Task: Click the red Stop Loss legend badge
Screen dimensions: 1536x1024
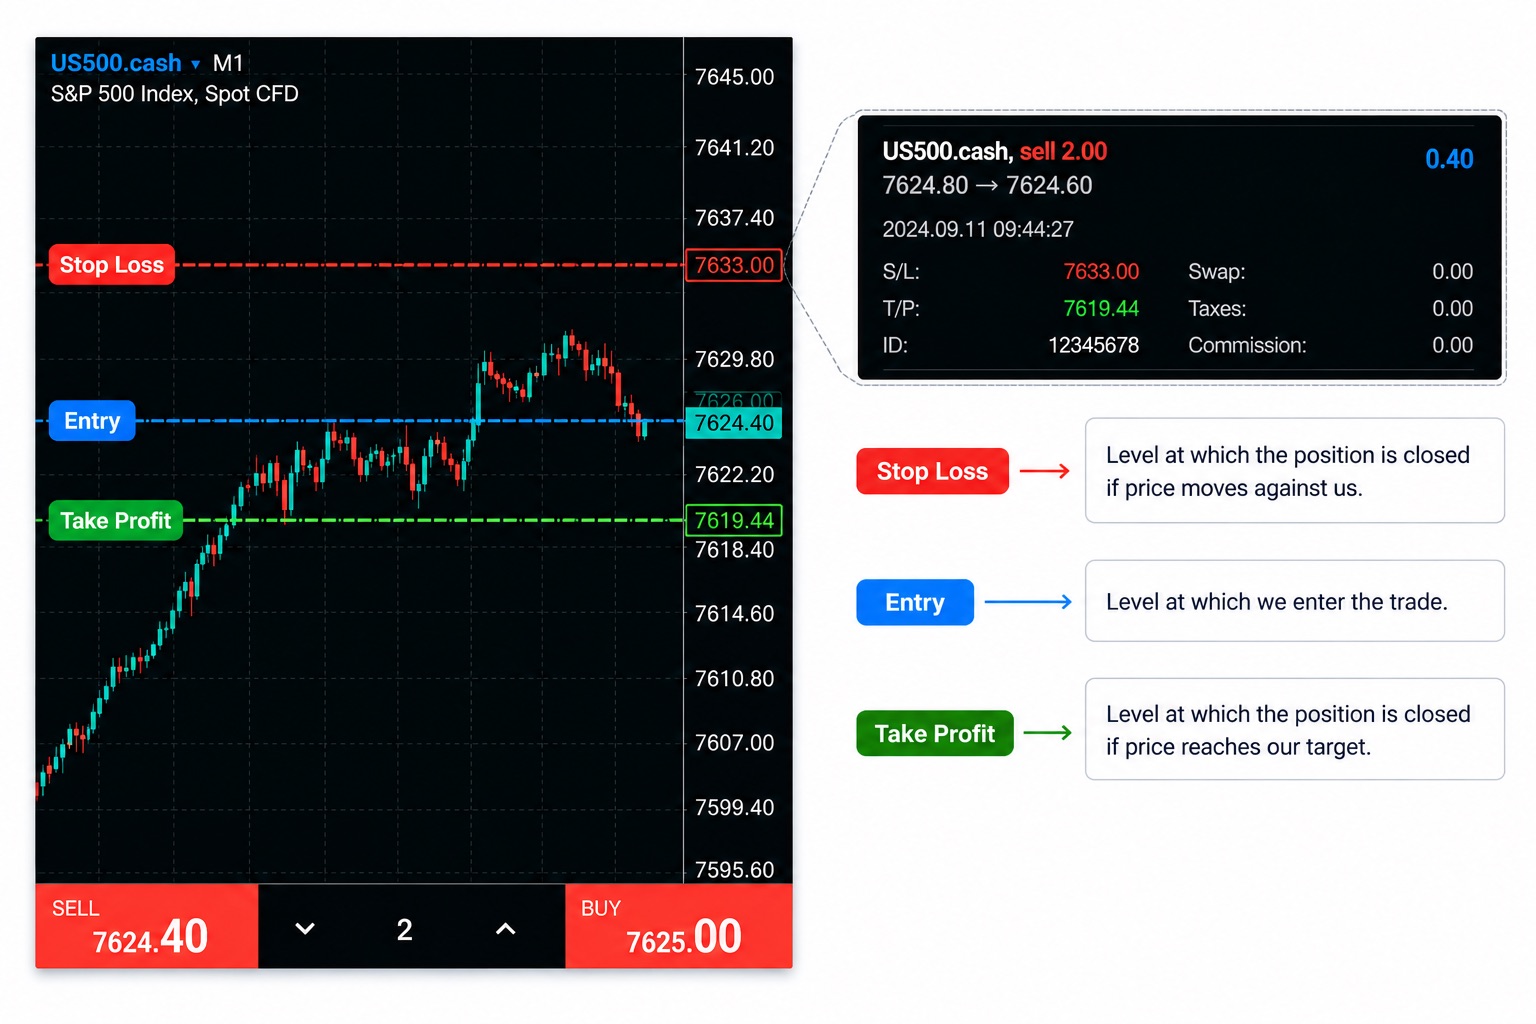Action: pos(932,471)
